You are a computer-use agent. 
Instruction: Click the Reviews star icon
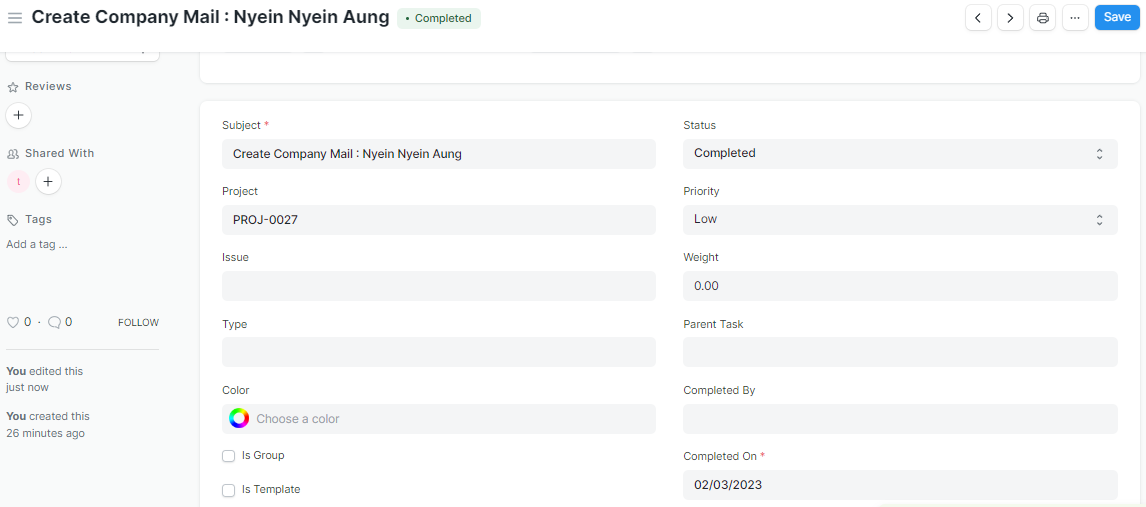pos(12,87)
